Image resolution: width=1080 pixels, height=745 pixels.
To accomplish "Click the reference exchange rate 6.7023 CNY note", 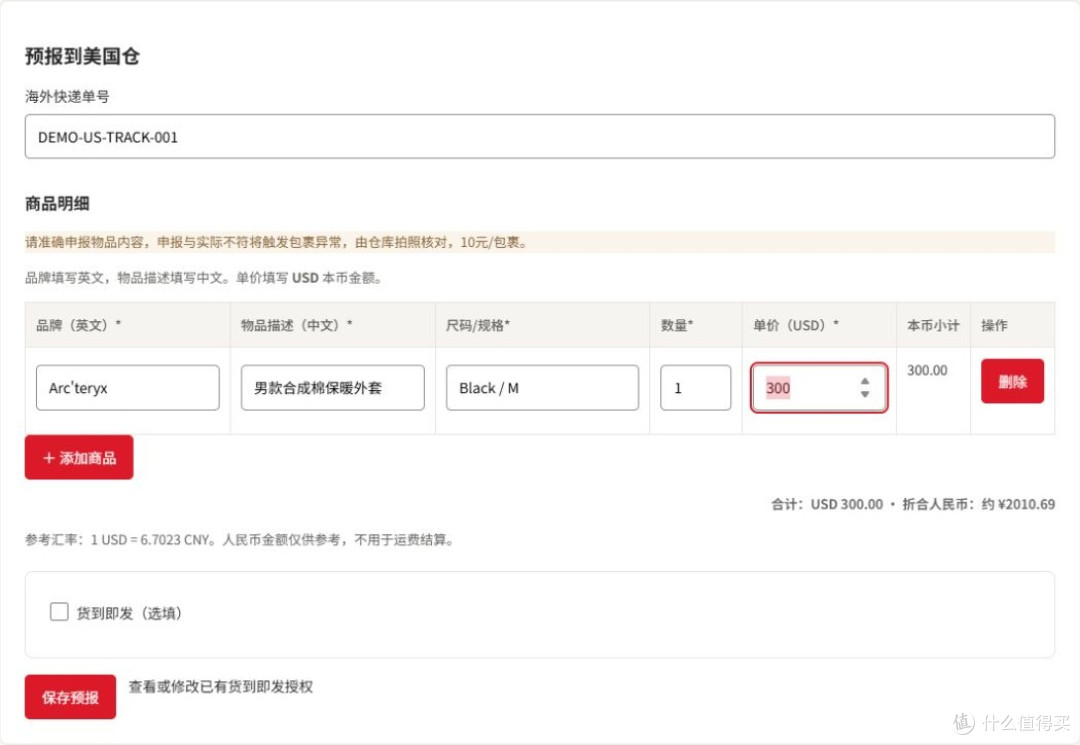I will [240, 539].
